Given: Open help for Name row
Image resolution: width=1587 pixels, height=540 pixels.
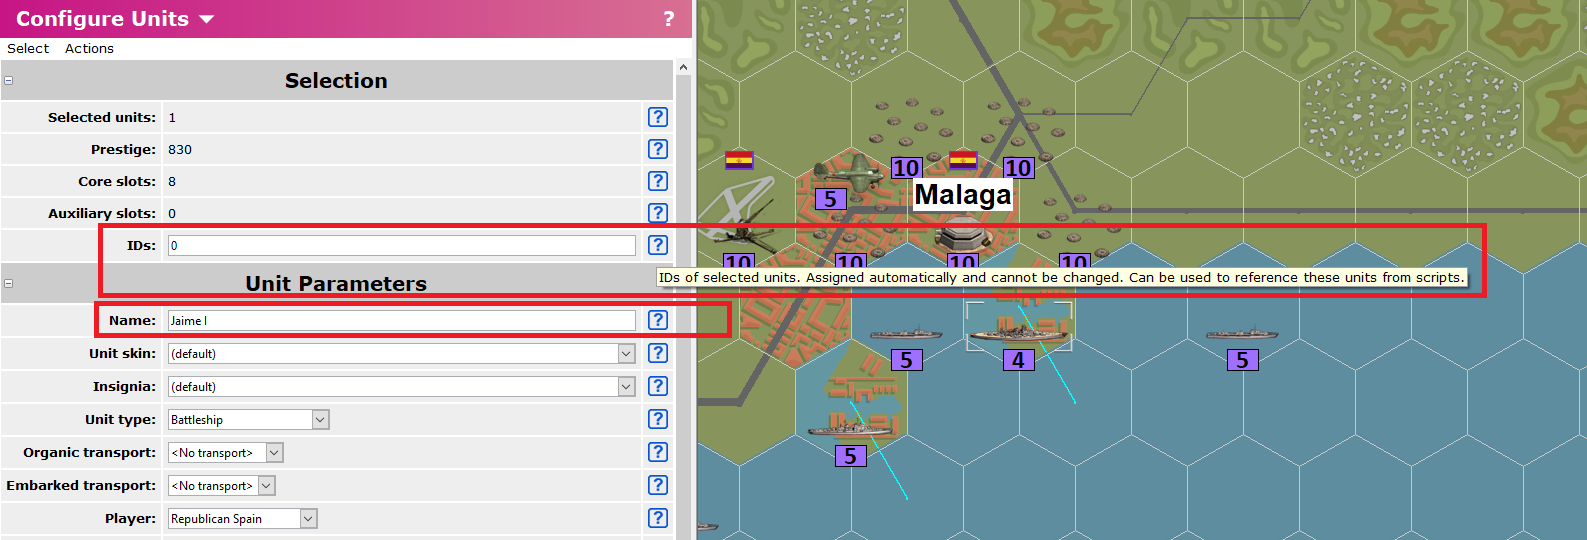Looking at the screenshot, I should click(657, 320).
